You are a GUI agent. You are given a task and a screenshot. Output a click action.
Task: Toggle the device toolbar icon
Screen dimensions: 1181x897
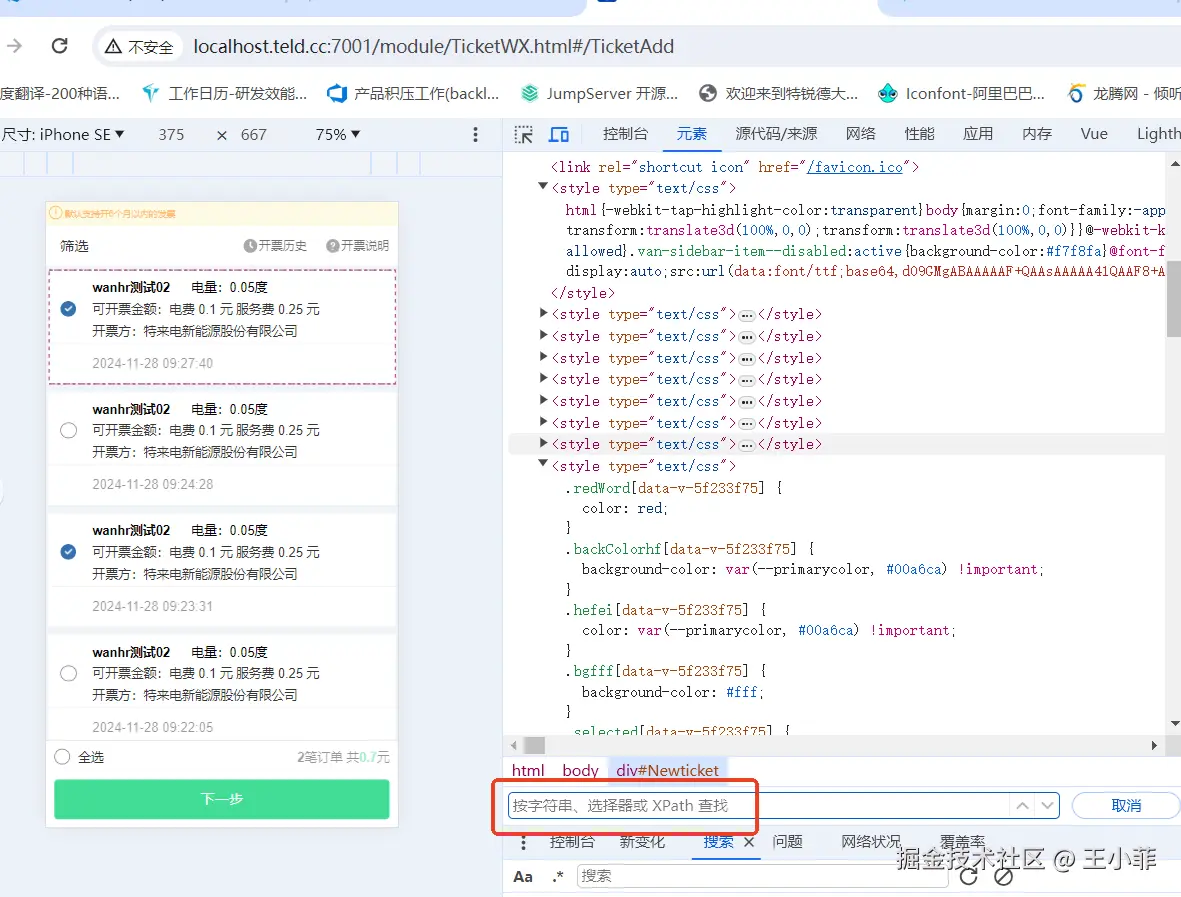coord(559,134)
